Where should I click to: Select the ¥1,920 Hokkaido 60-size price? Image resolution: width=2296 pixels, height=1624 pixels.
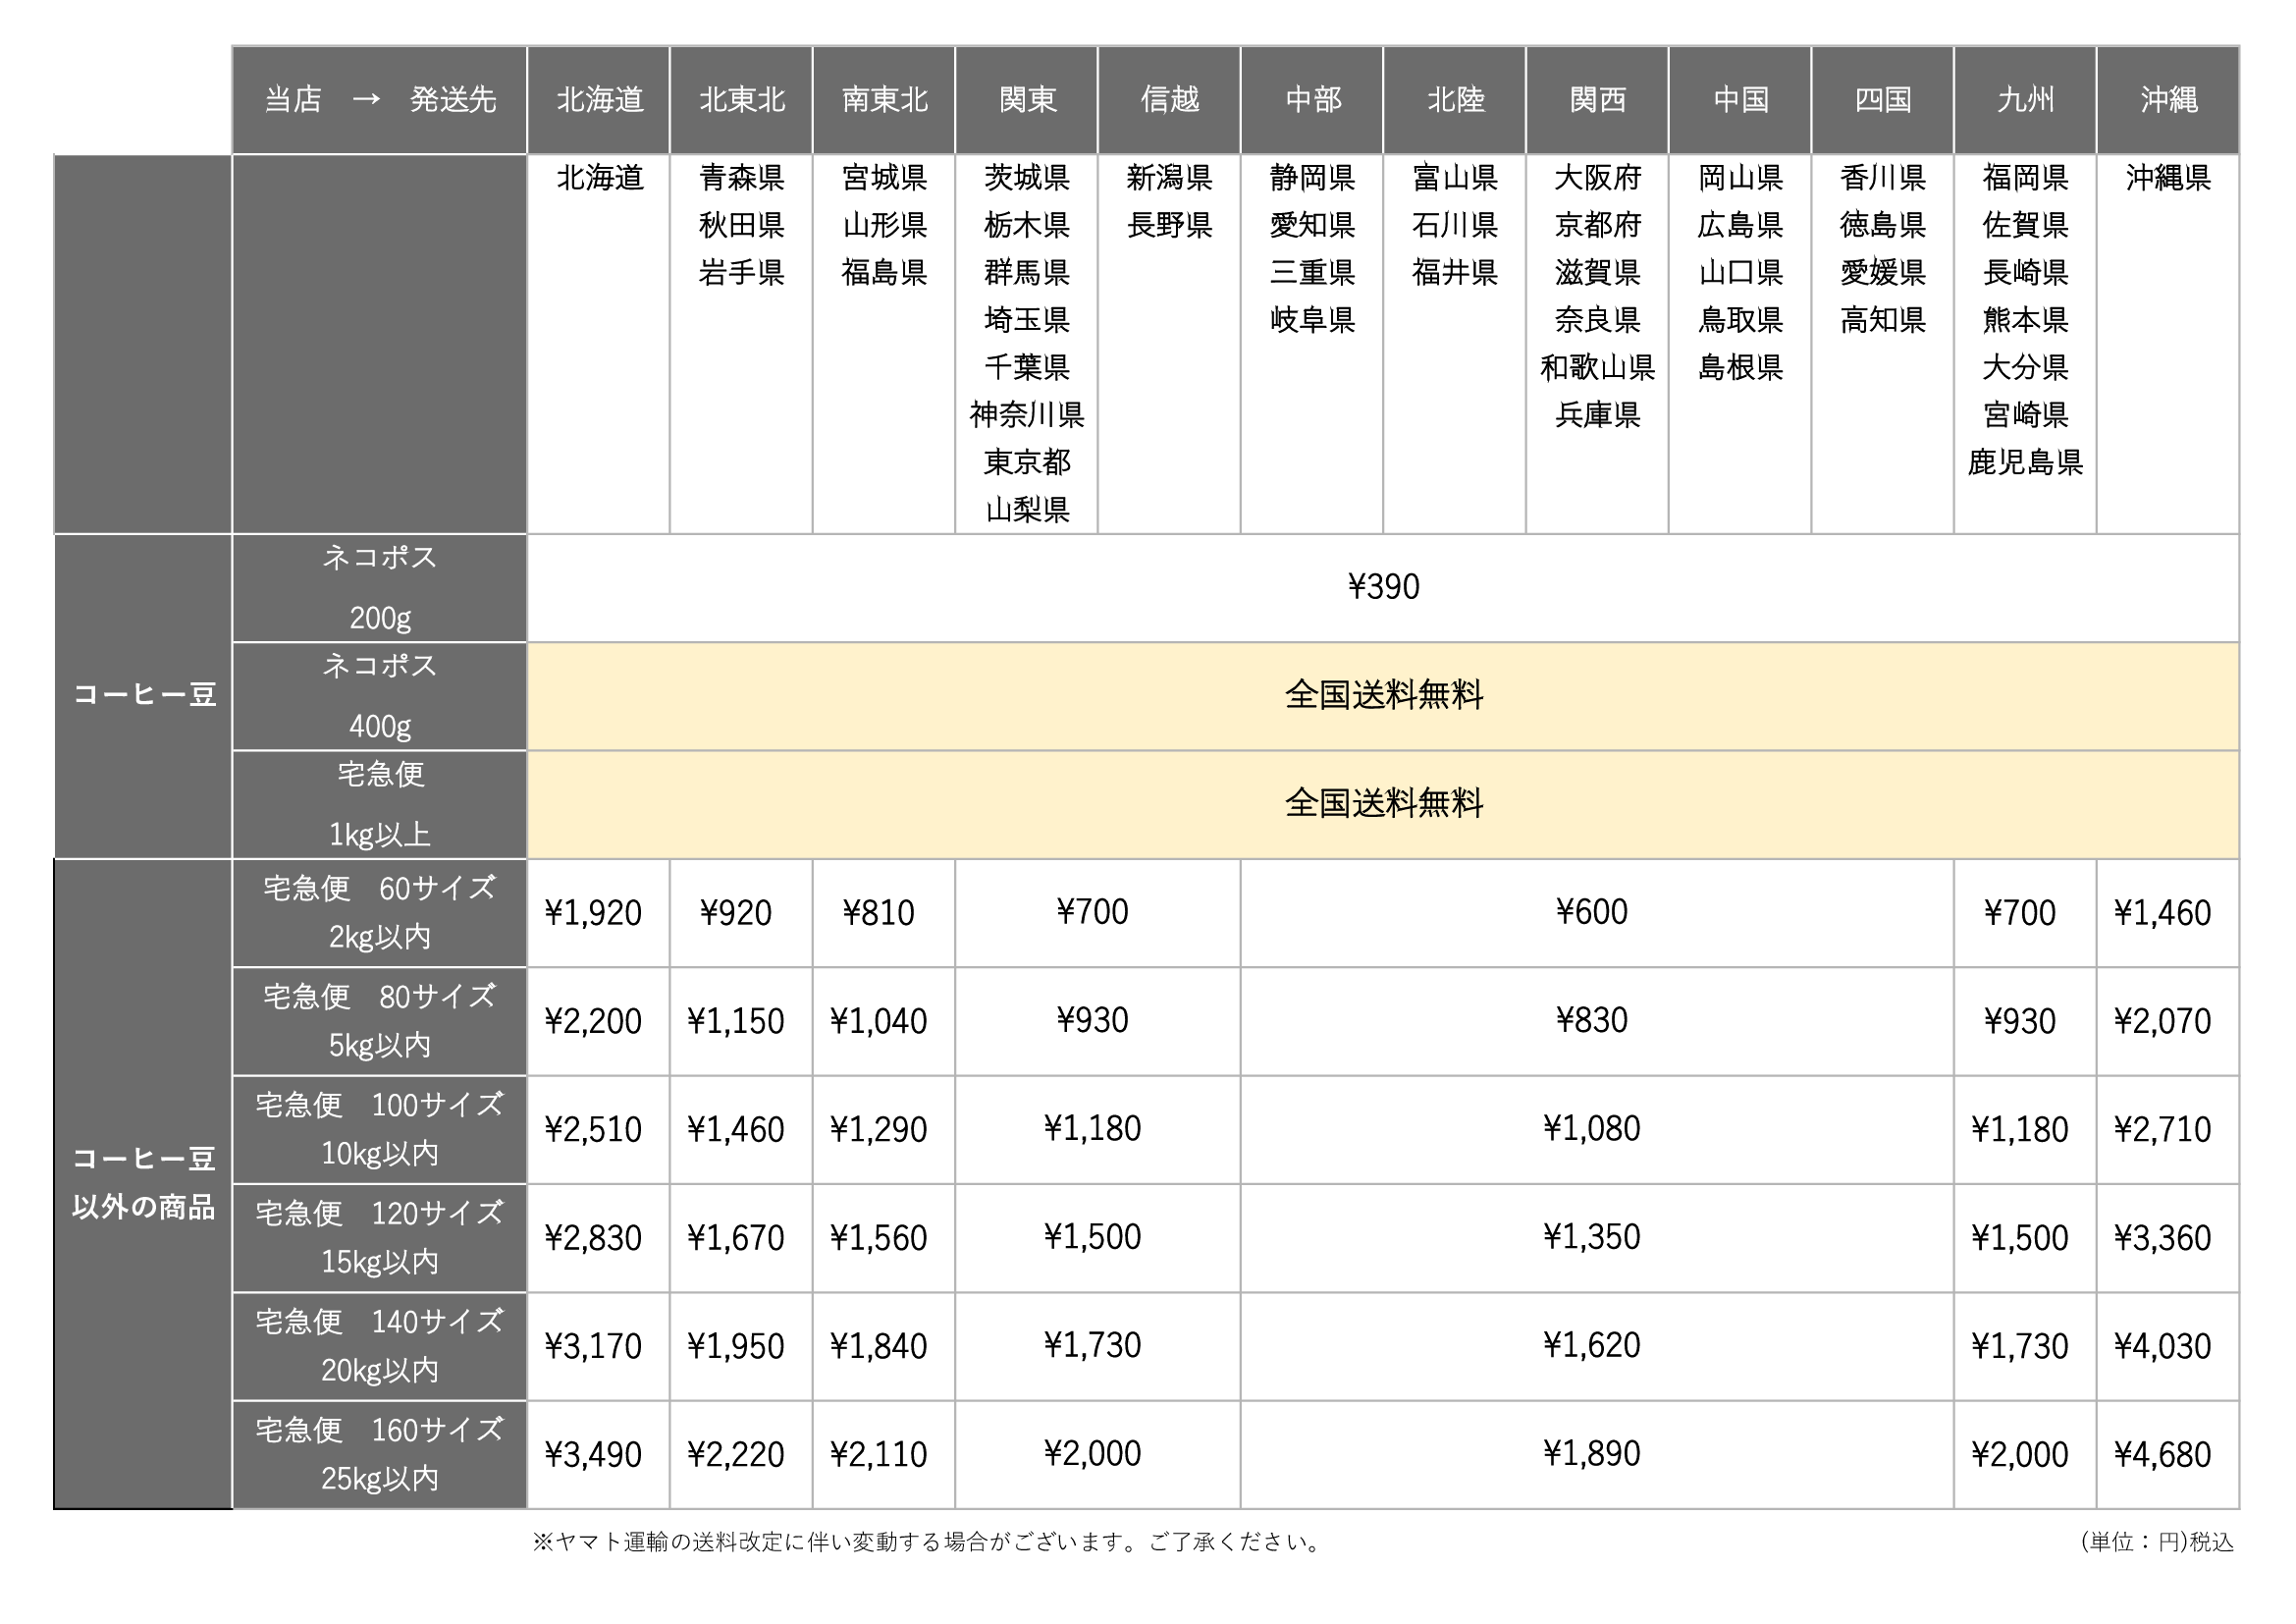coord(593,913)
